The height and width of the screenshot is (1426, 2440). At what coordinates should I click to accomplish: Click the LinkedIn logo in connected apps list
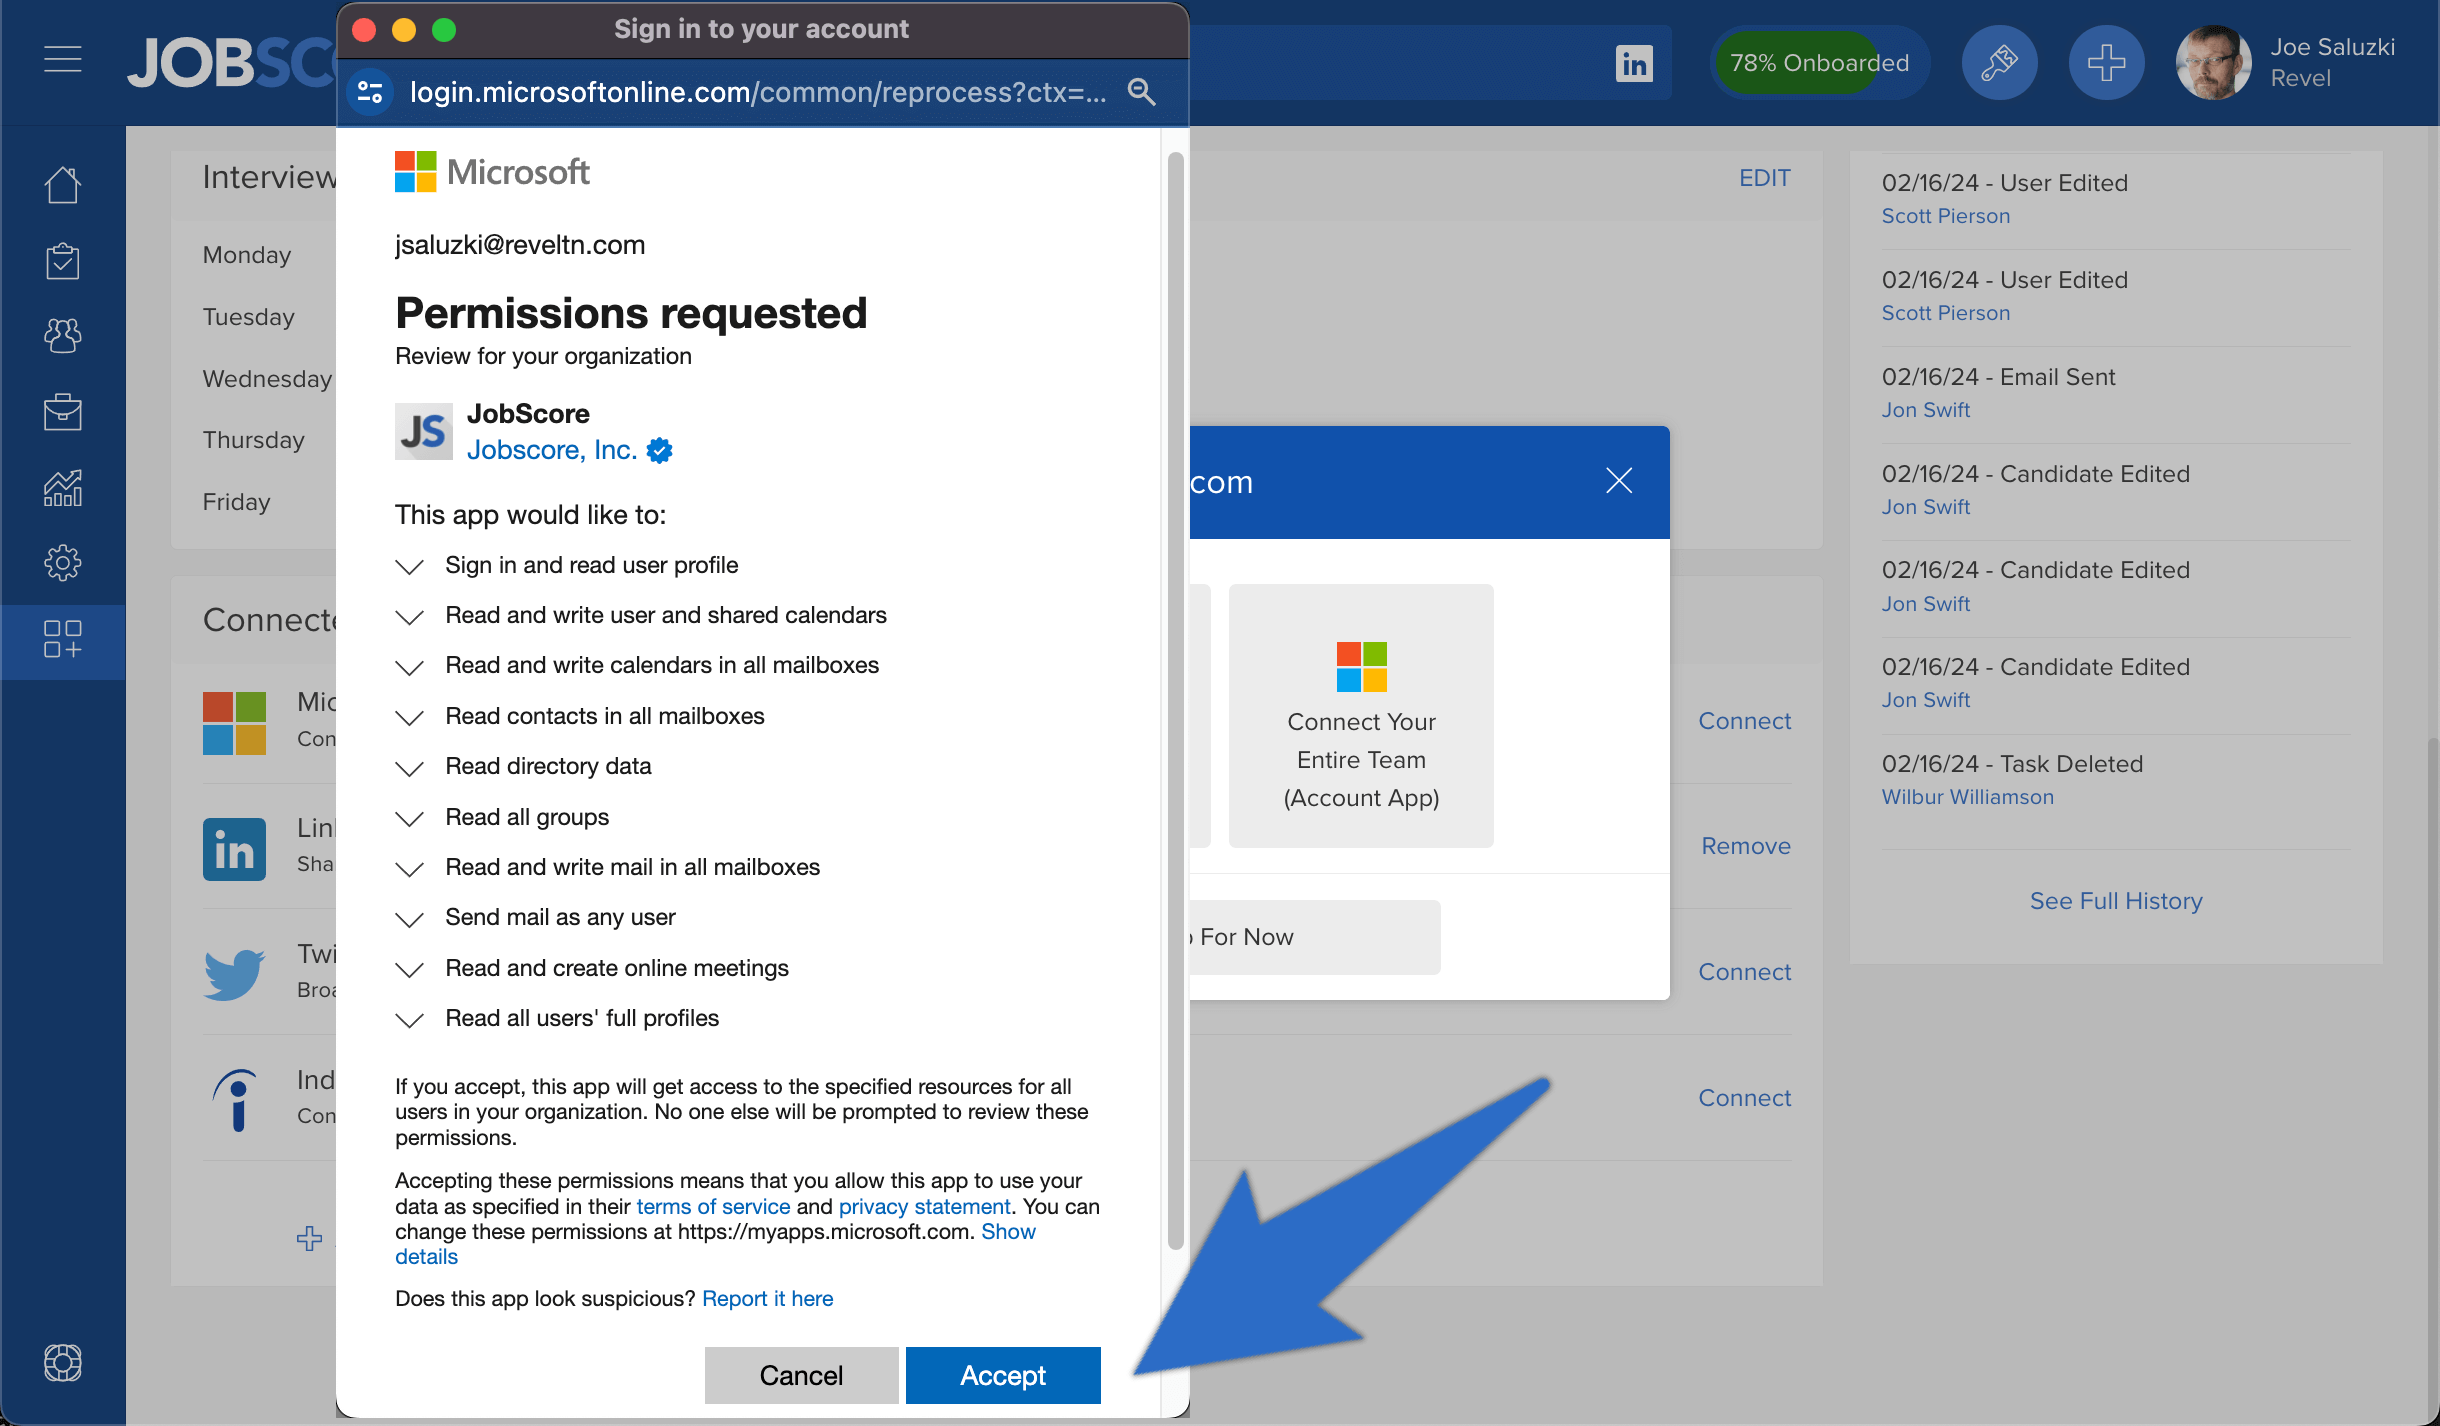click(234, 849)
